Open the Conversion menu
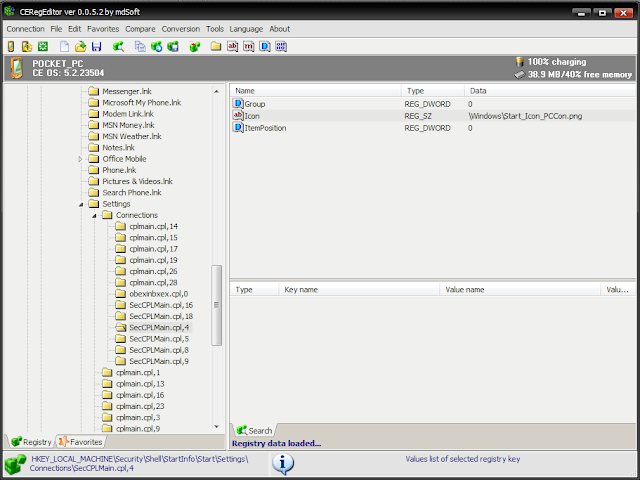The image size is (640, 480). [x=181, y=29]
